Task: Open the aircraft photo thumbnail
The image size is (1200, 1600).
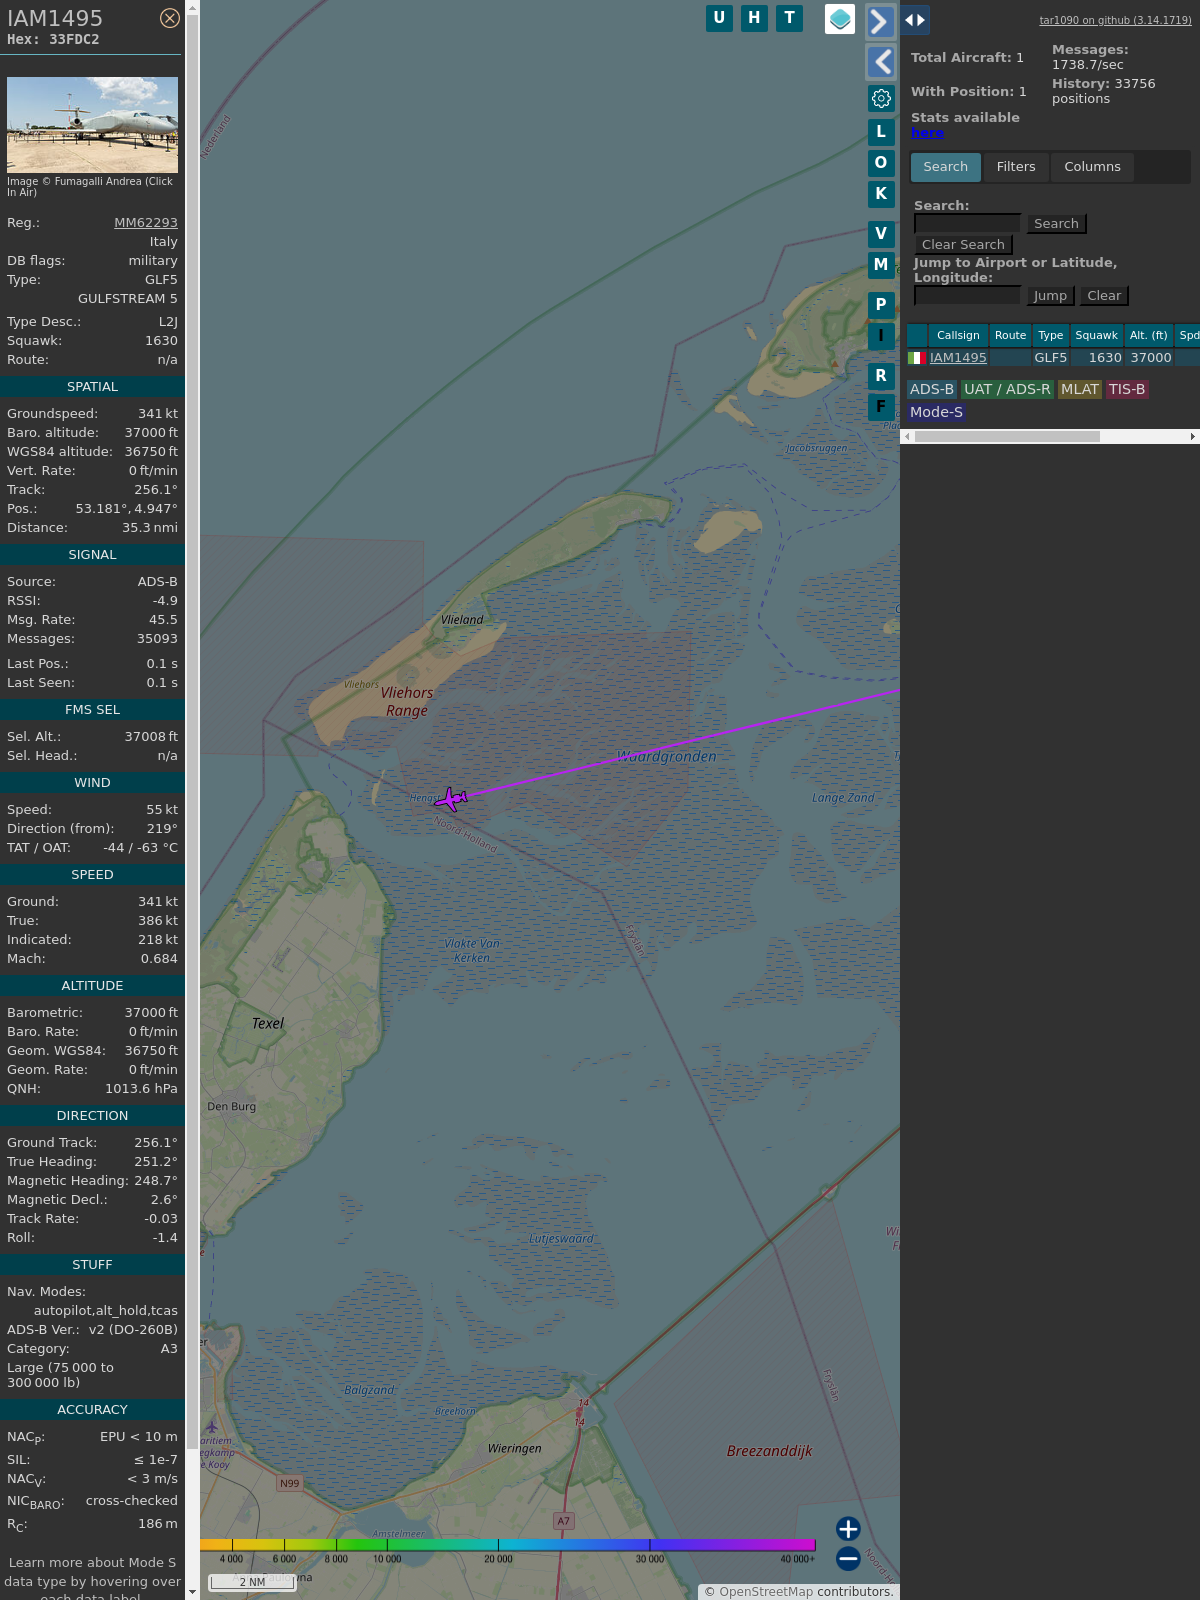Action: (x=92, y=125)
